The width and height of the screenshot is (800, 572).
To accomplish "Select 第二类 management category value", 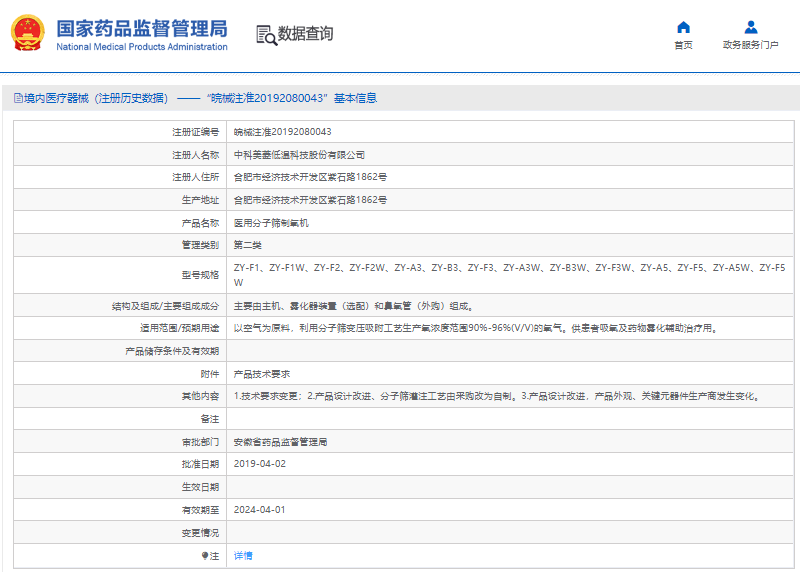I will (247, 245).
